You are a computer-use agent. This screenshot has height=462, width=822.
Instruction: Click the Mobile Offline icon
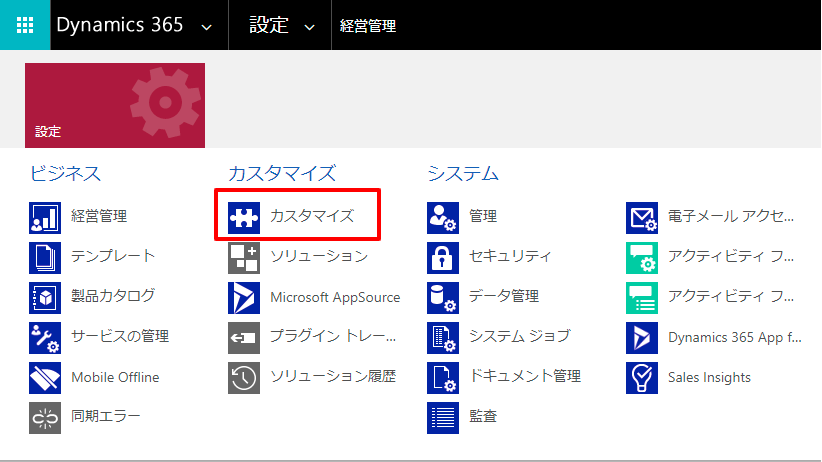click(45, 378)
